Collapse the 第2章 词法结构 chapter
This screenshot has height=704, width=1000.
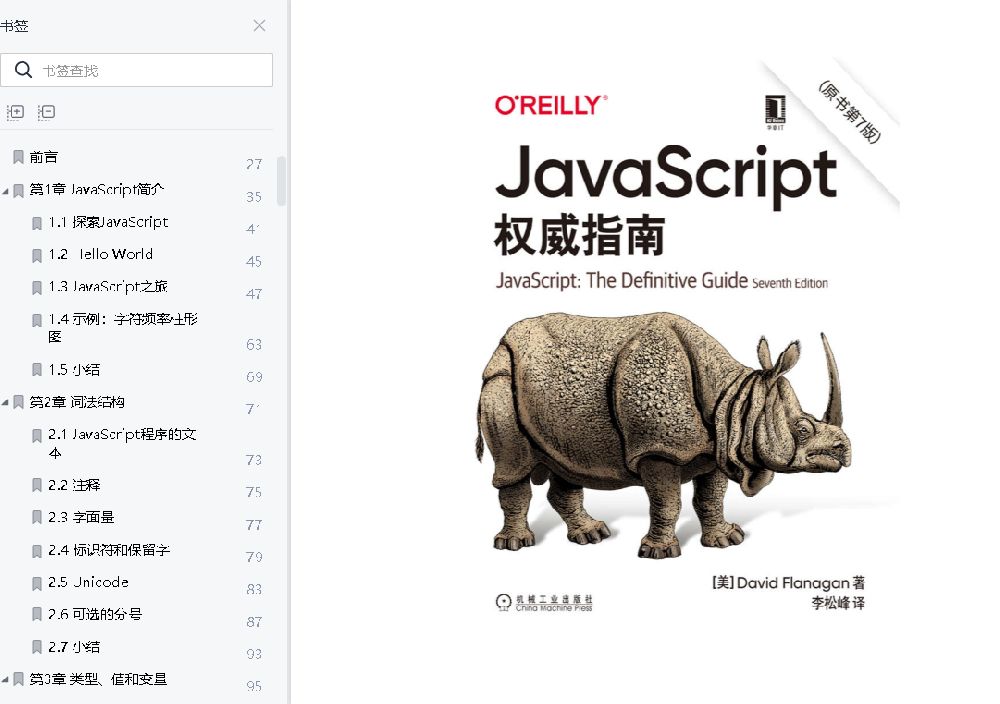[7, 402]
